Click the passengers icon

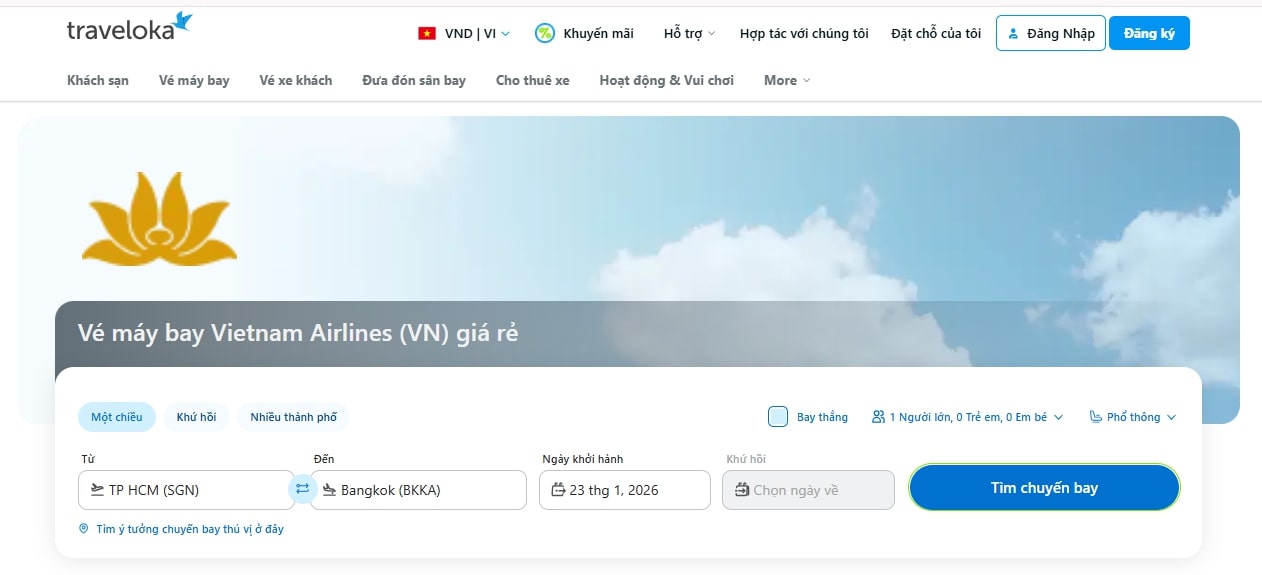pyautogui.click(x=878, y=417)
